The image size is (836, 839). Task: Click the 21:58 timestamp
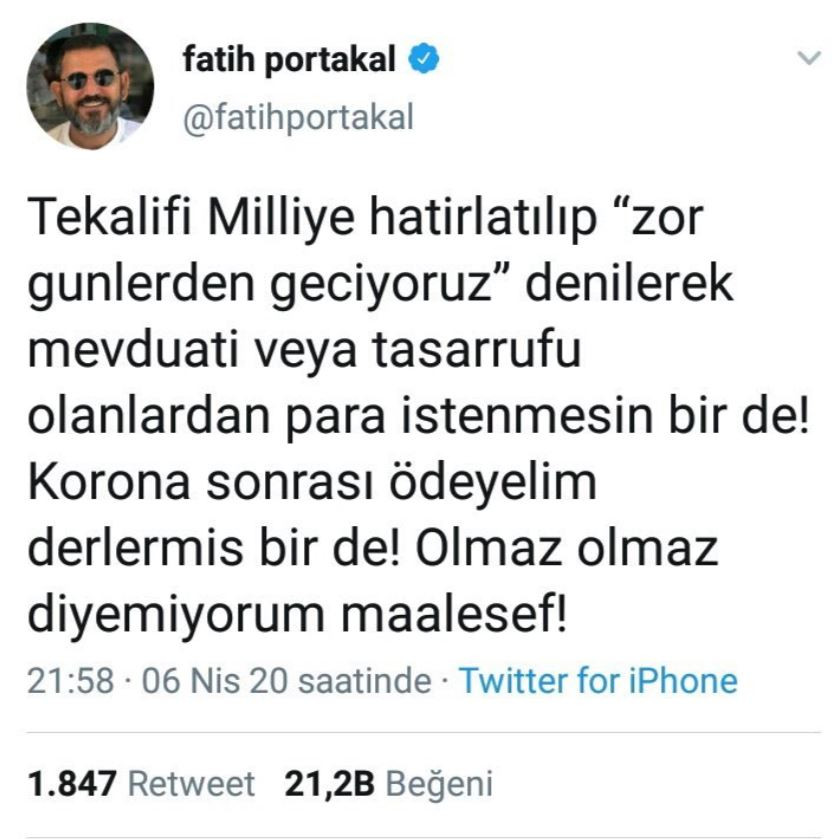pos(71,681)
